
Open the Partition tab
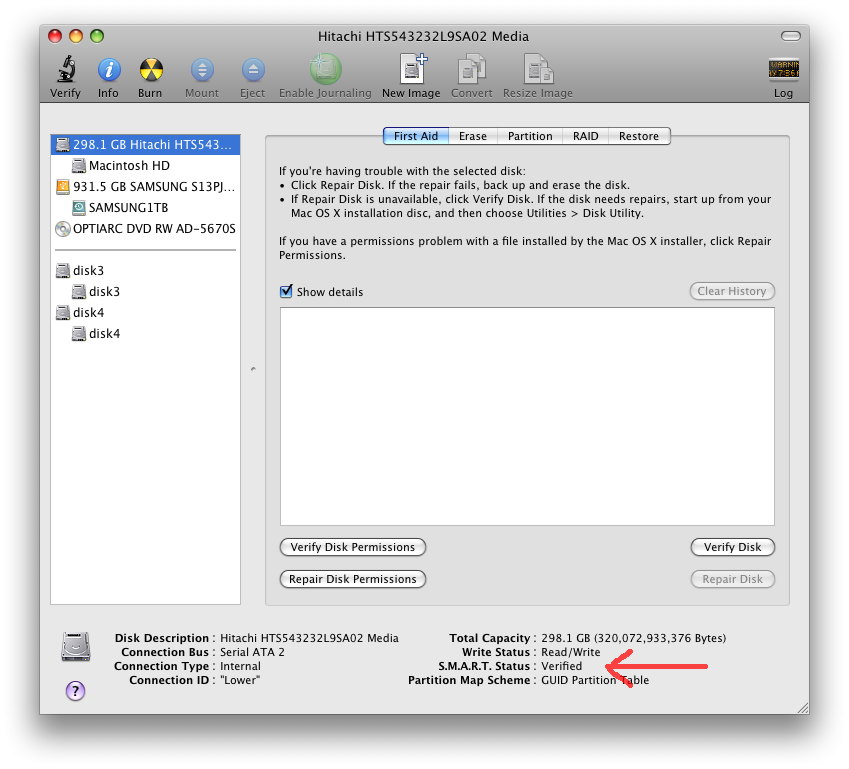(530, 136)
